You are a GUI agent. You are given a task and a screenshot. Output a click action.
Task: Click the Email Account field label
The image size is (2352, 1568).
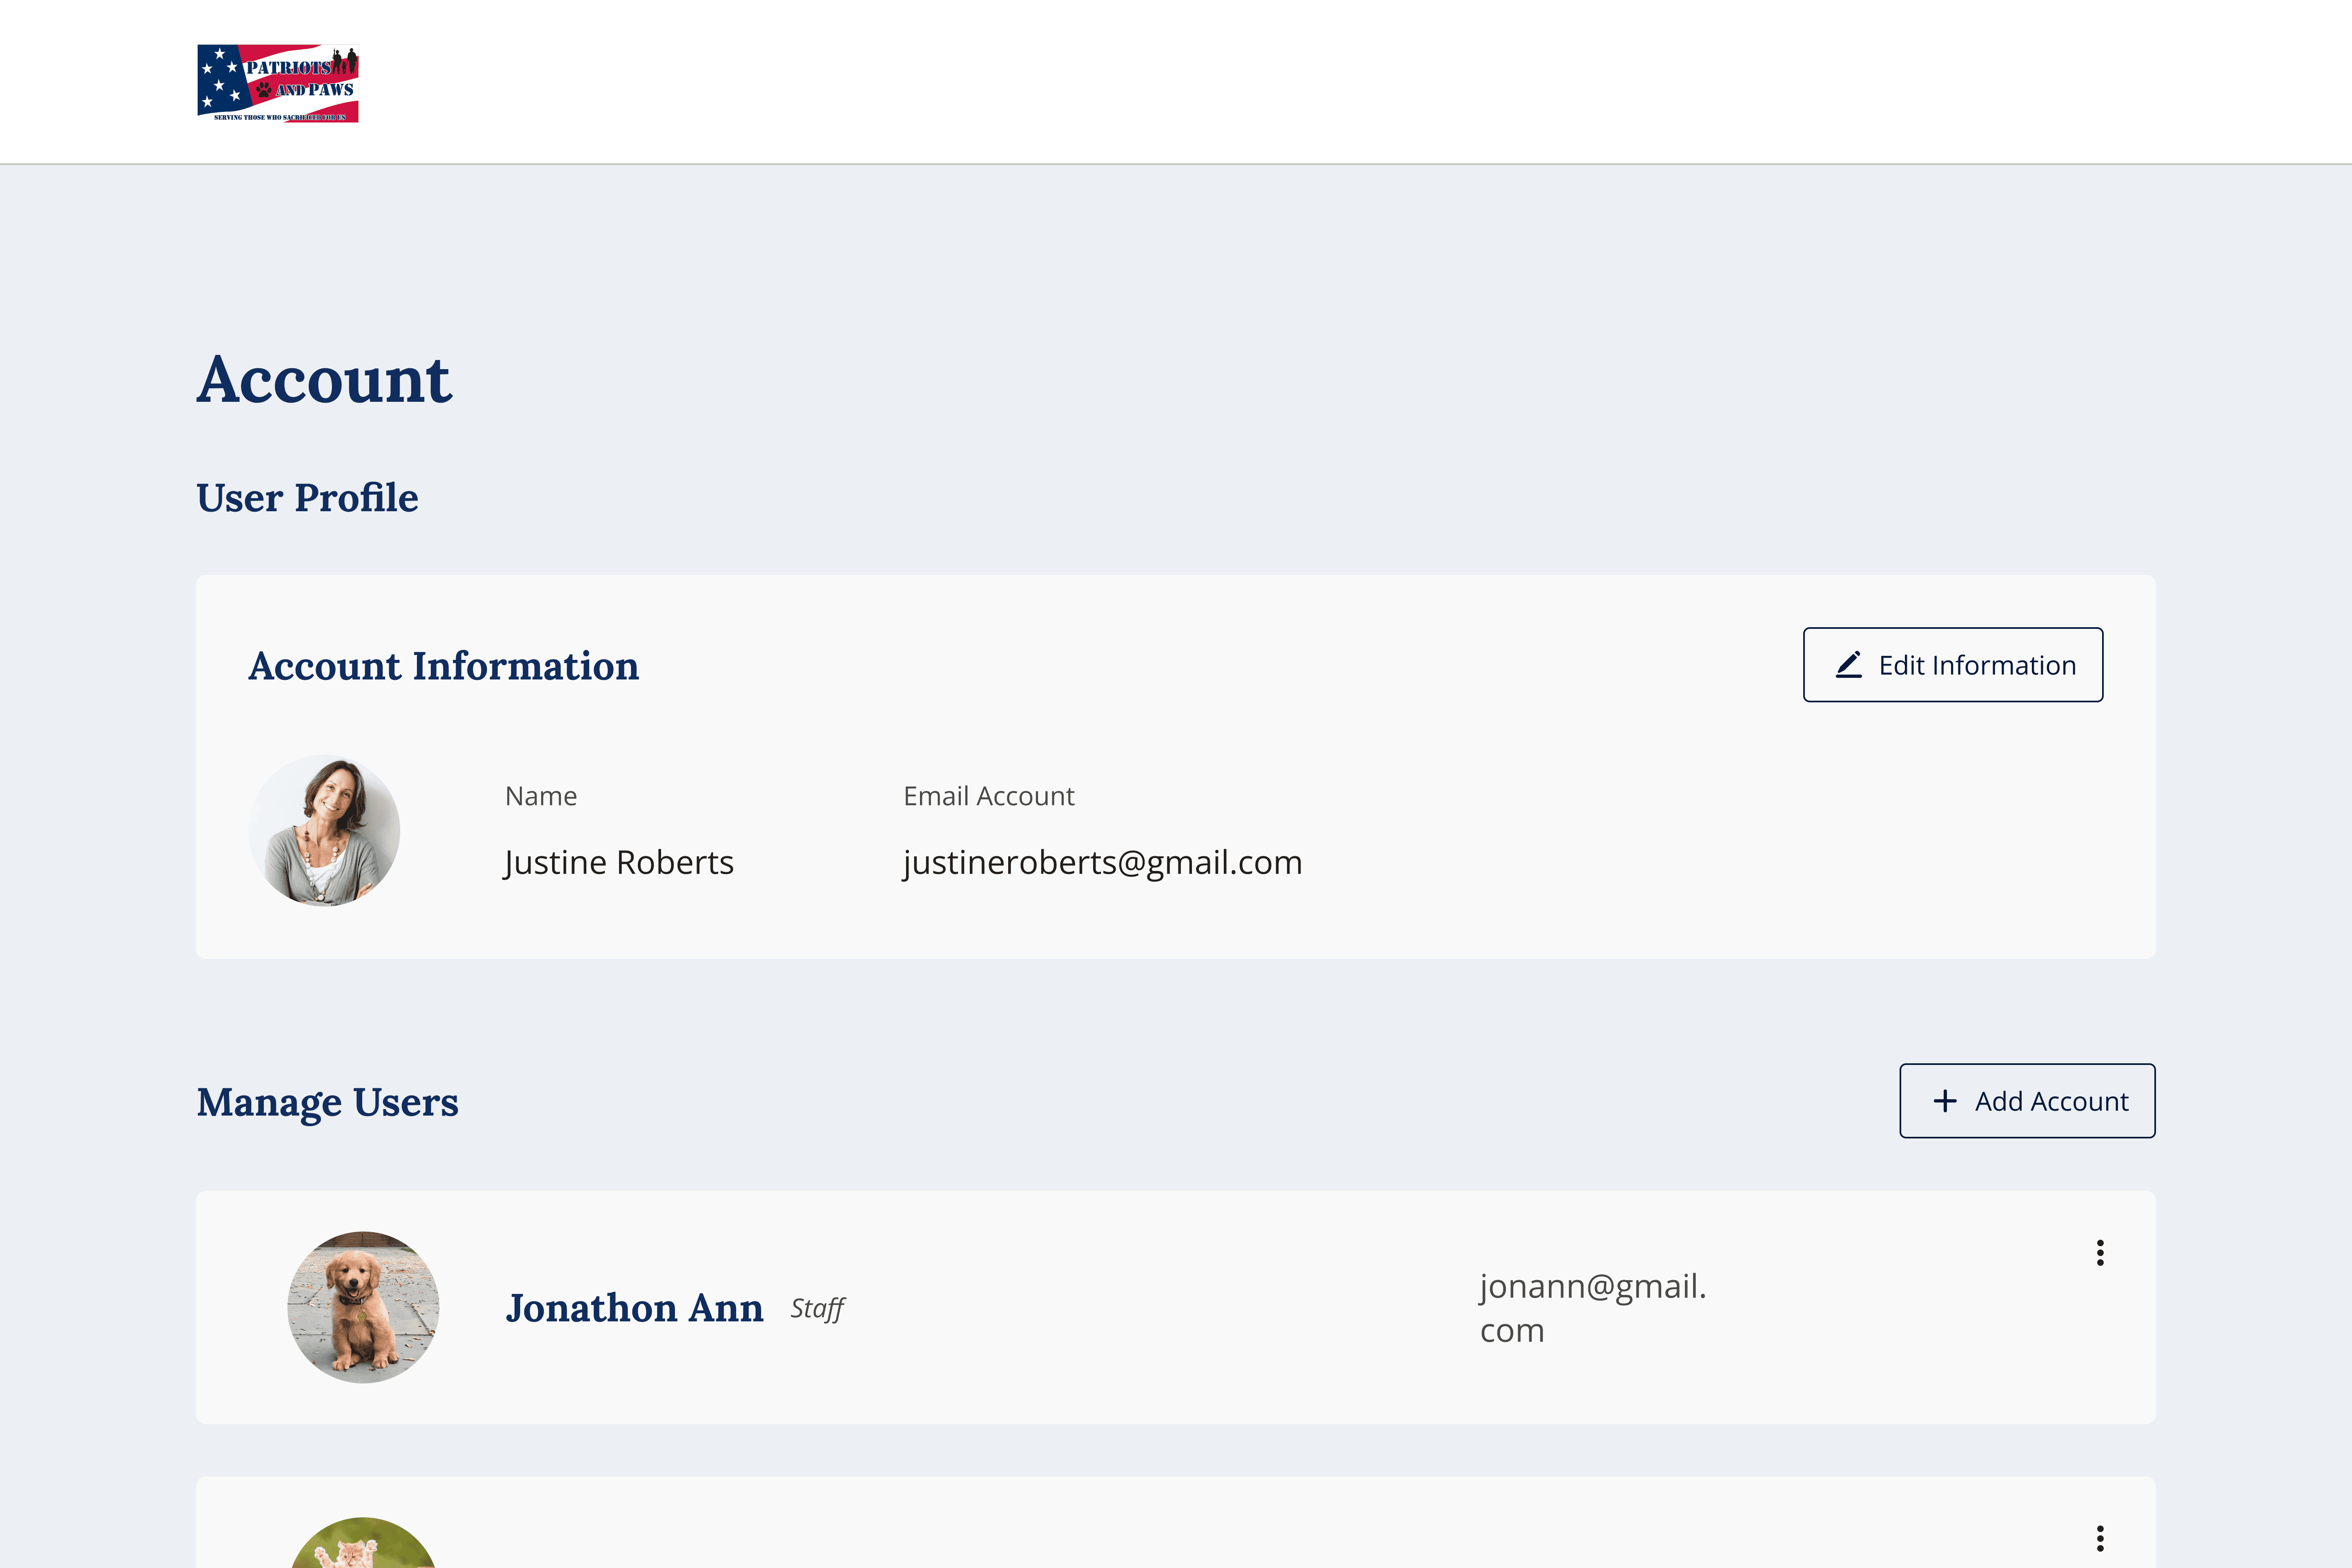click(x=988, y=796)
